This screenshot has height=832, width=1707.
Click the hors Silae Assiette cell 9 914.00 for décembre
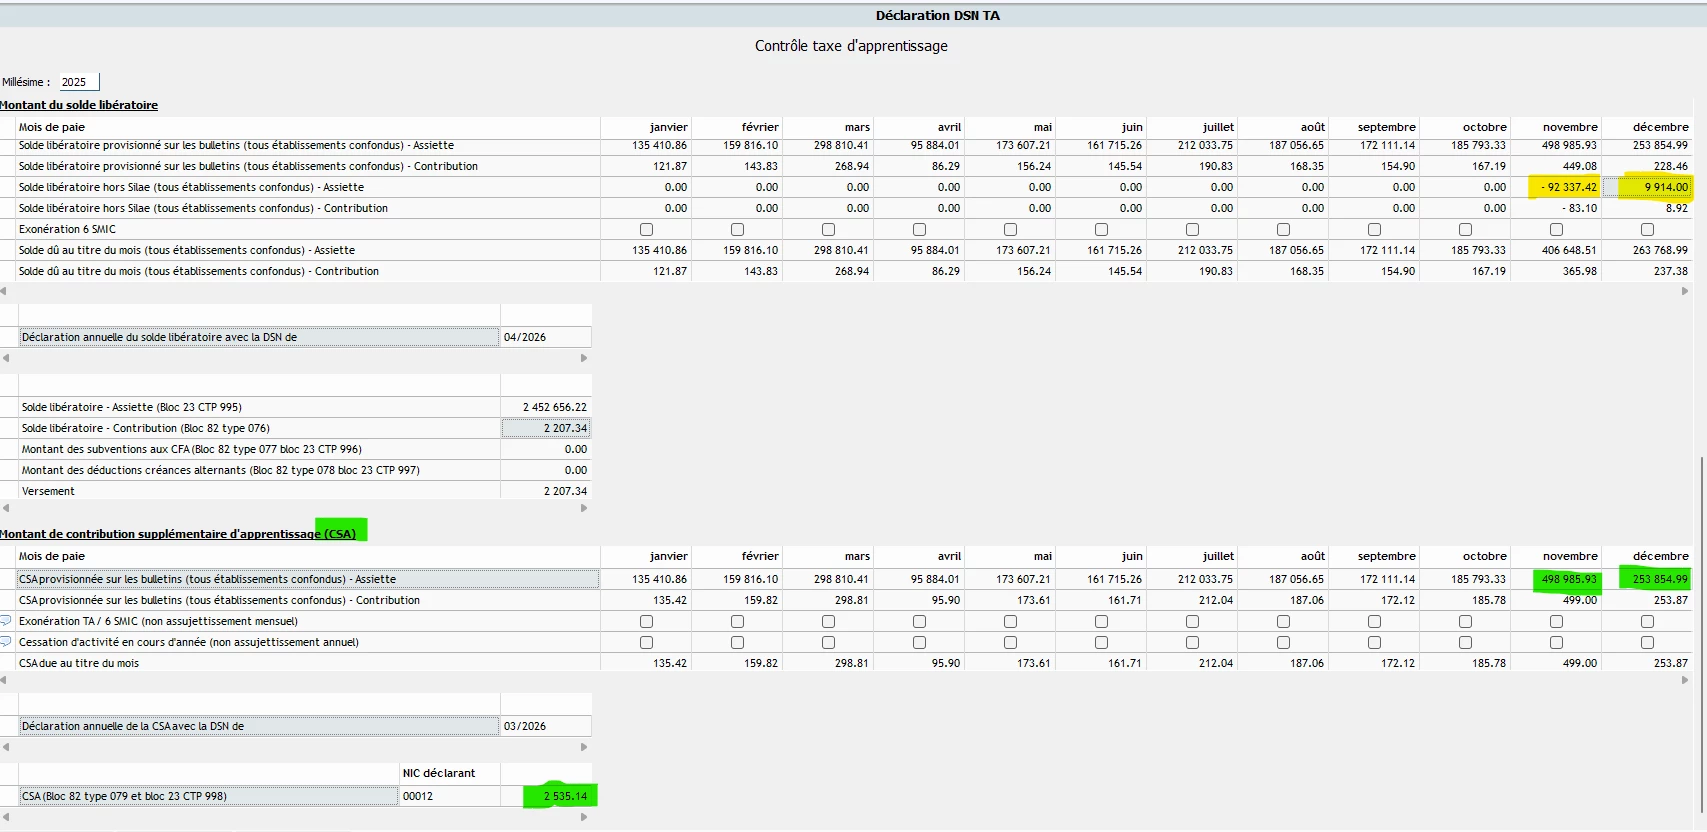(x=1648, y=187)
